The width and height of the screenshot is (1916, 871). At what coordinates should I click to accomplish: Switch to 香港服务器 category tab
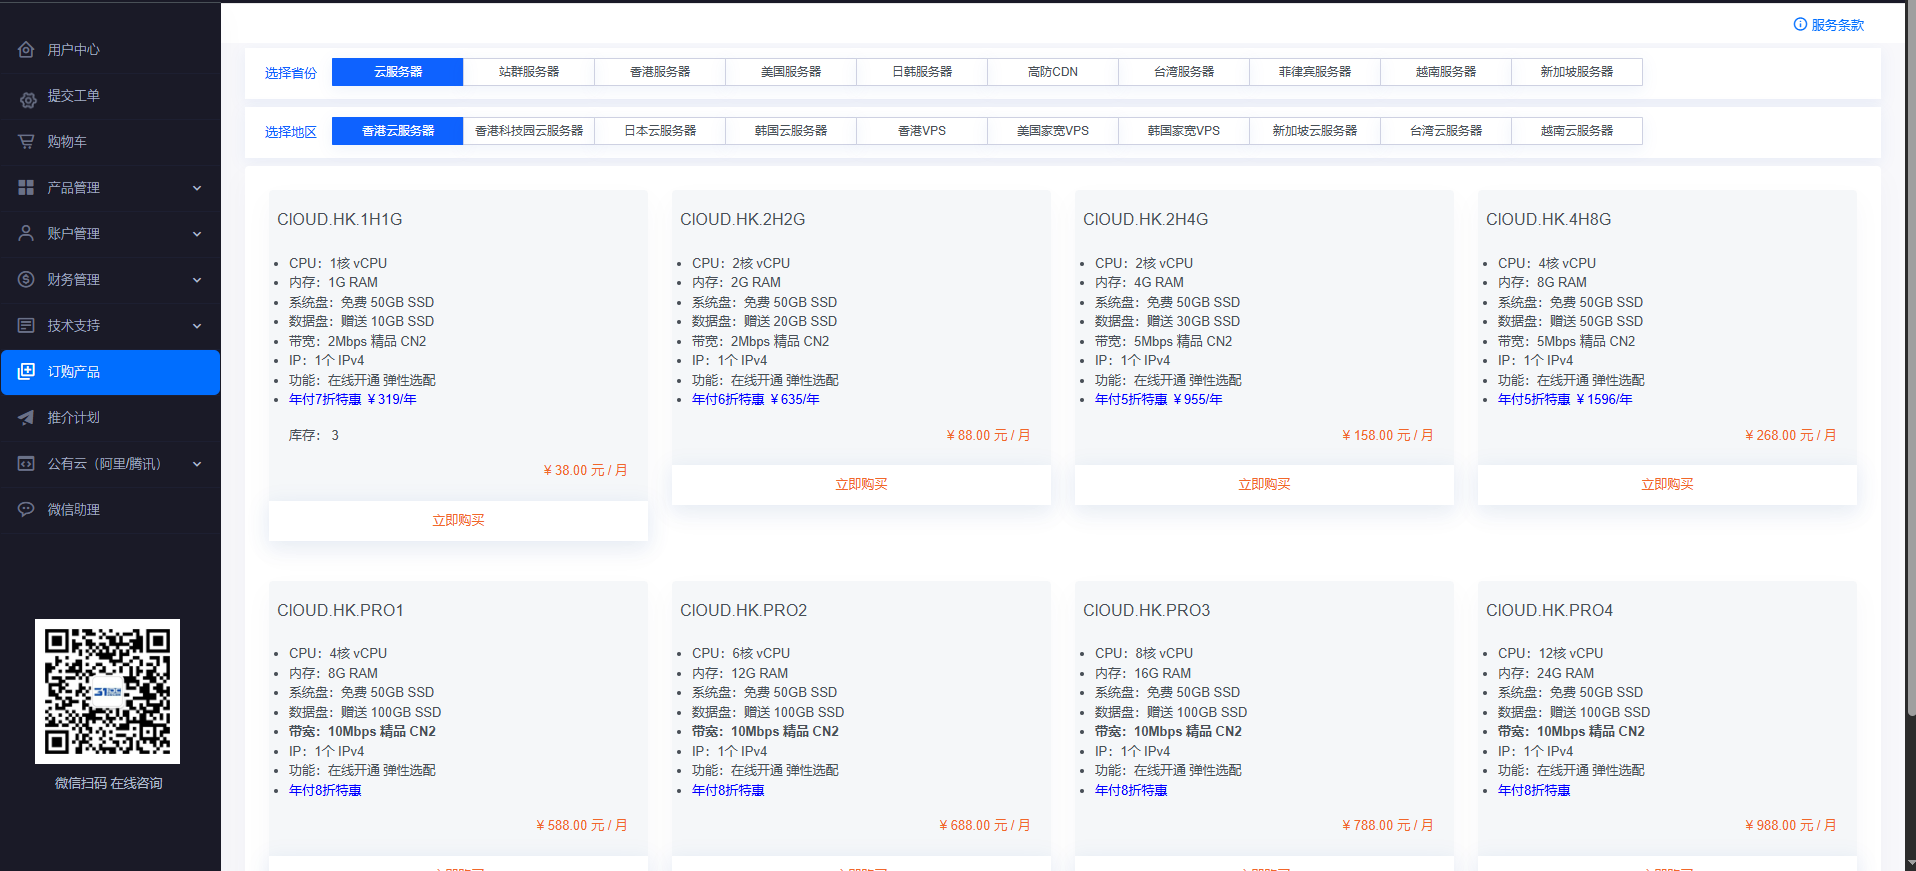pos(660,72)
